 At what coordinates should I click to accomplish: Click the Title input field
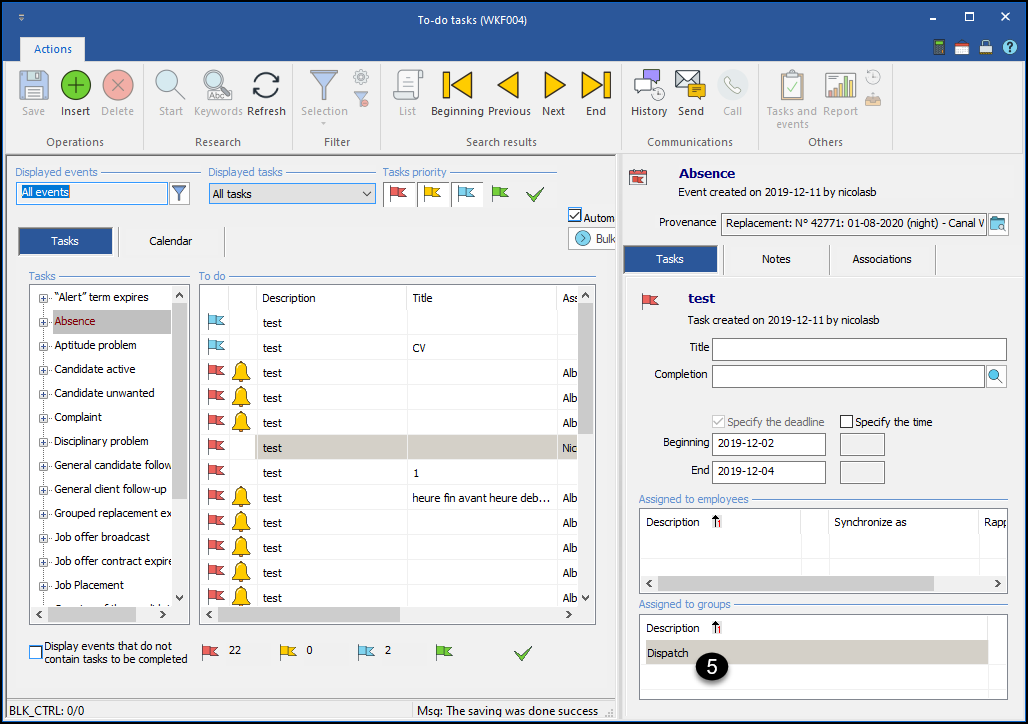859,349
